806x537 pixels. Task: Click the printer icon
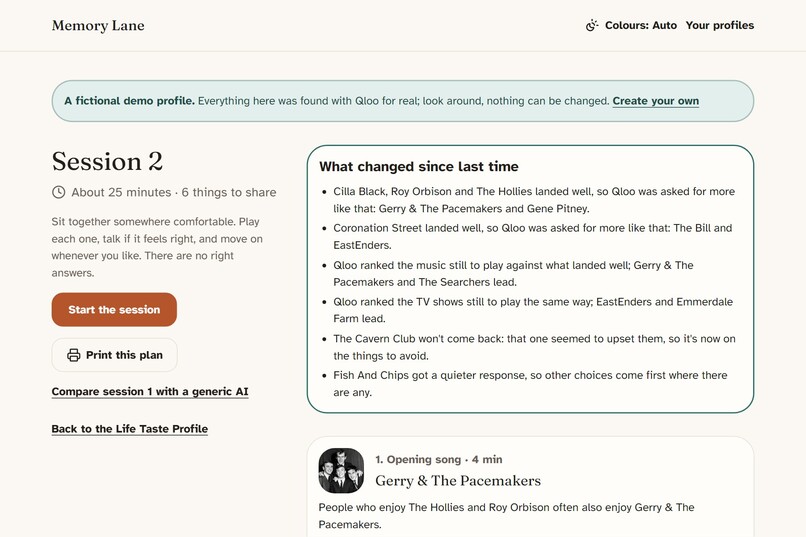click(74, 355)
